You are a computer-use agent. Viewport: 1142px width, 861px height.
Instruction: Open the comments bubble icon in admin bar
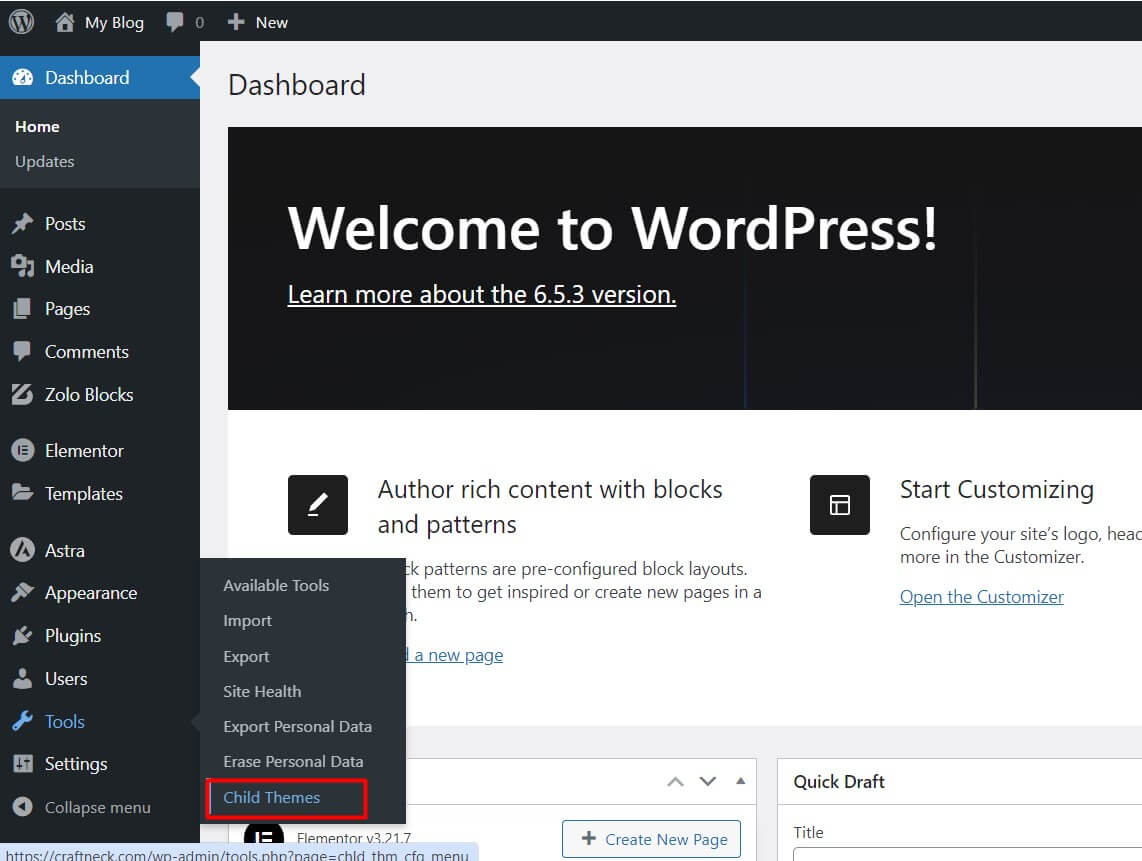coord(175,22)
